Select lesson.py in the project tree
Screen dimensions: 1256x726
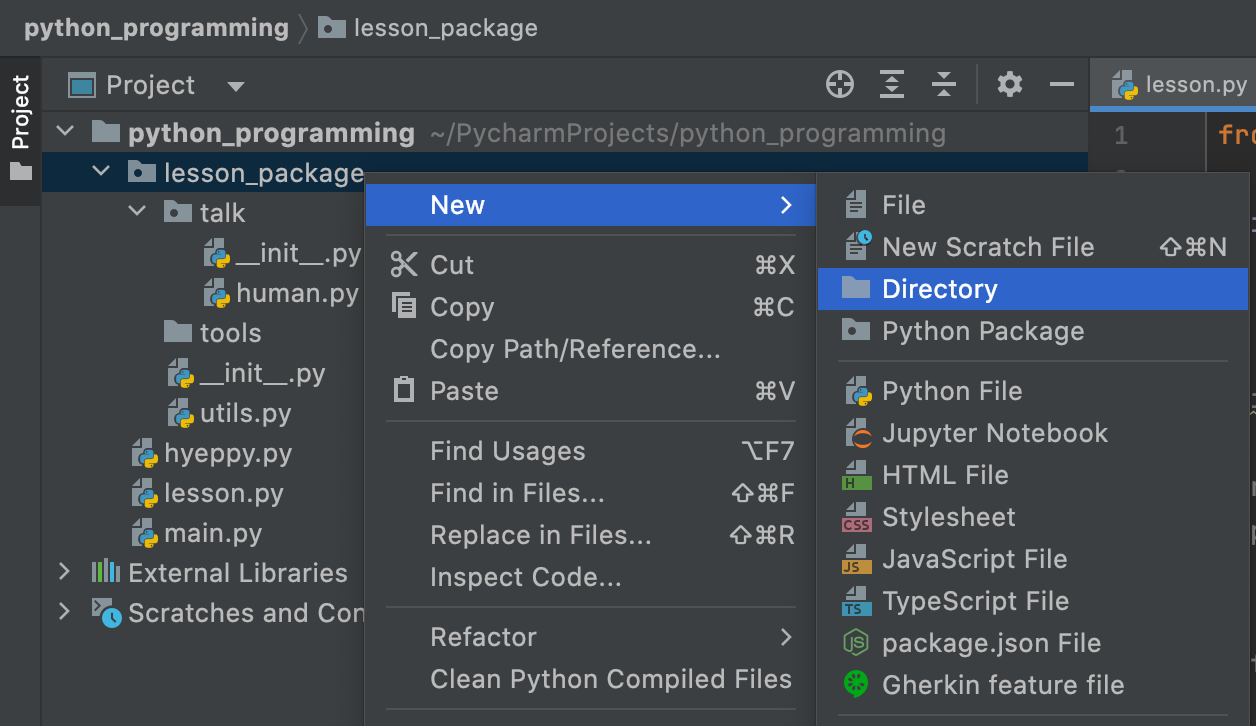pos(224,493)
